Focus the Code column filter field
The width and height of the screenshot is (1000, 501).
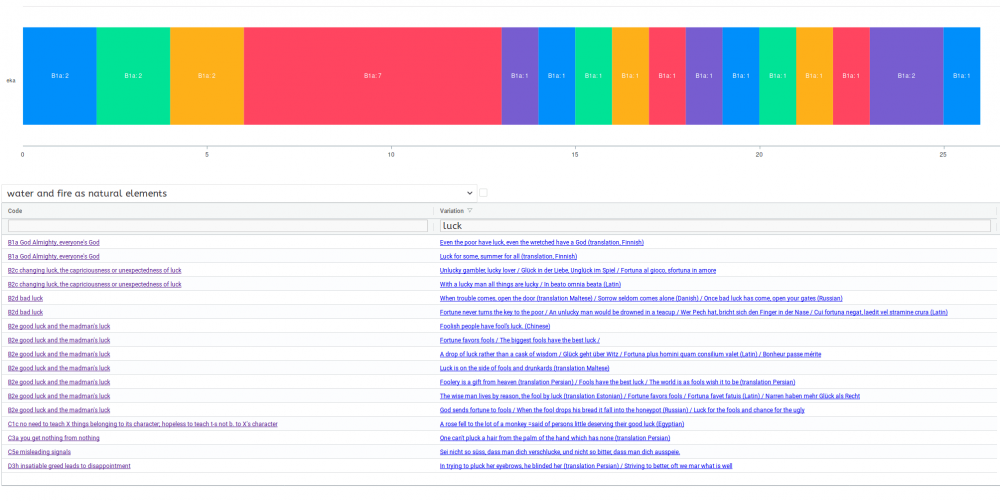click(x=218, y=226)
